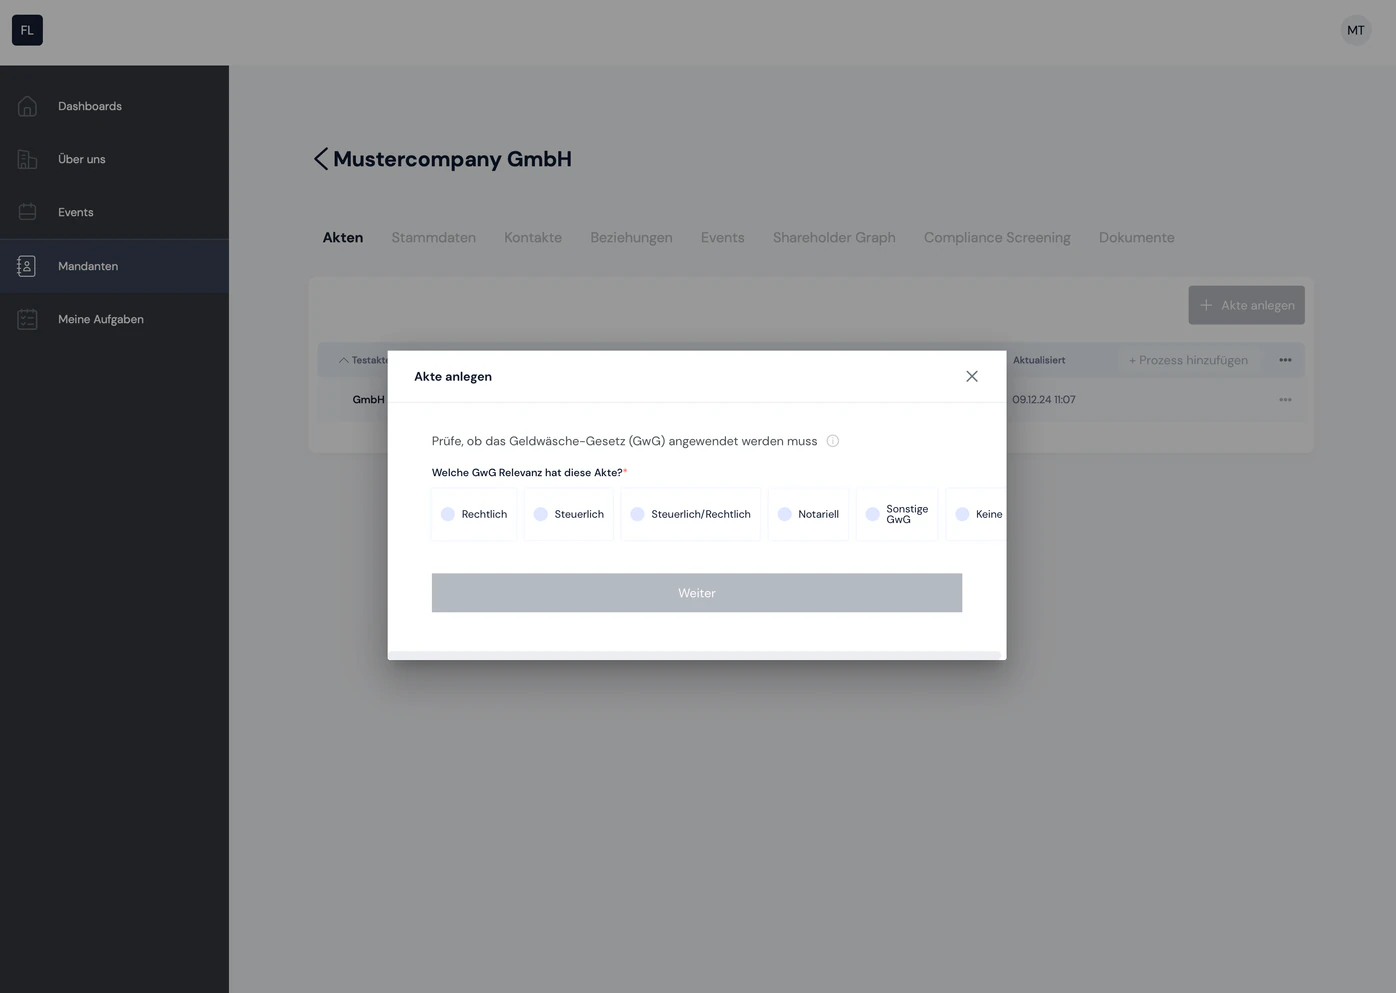Click the Mandanten contacts icon
Screen dimensions: 1396x993
27,266
